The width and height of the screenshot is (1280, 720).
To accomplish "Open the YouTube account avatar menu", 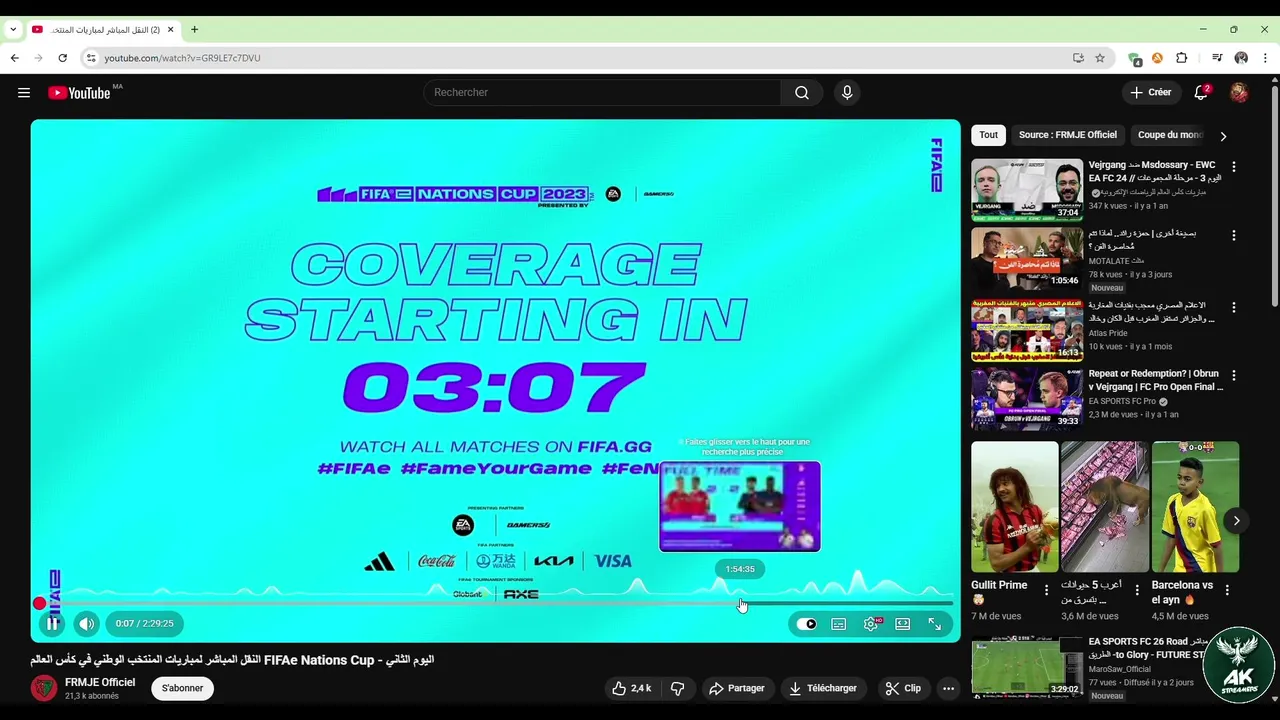I will 1239,93.
